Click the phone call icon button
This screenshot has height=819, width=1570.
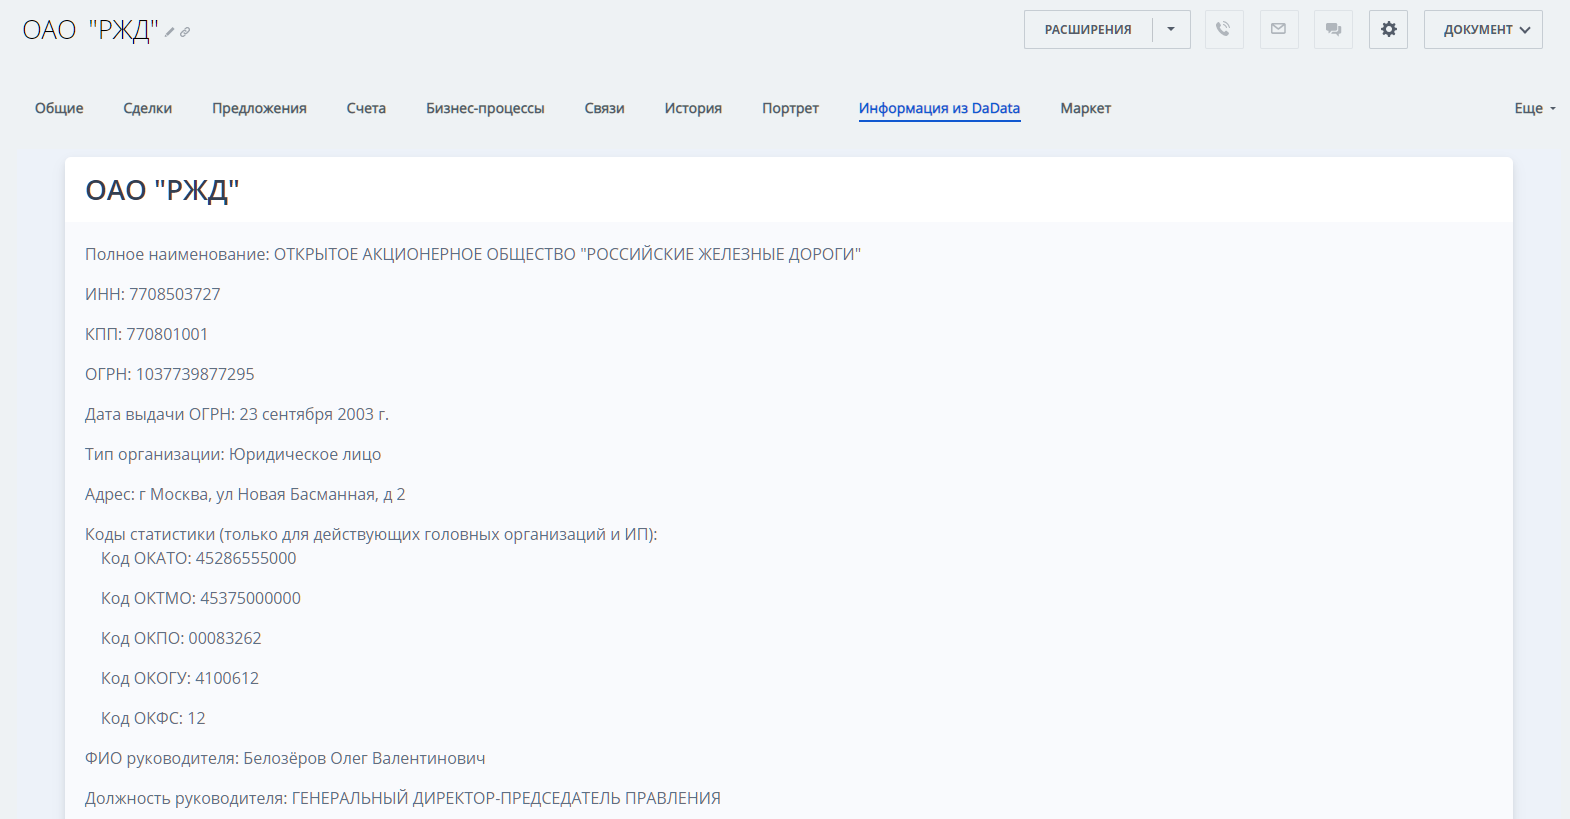[1223, 30]
